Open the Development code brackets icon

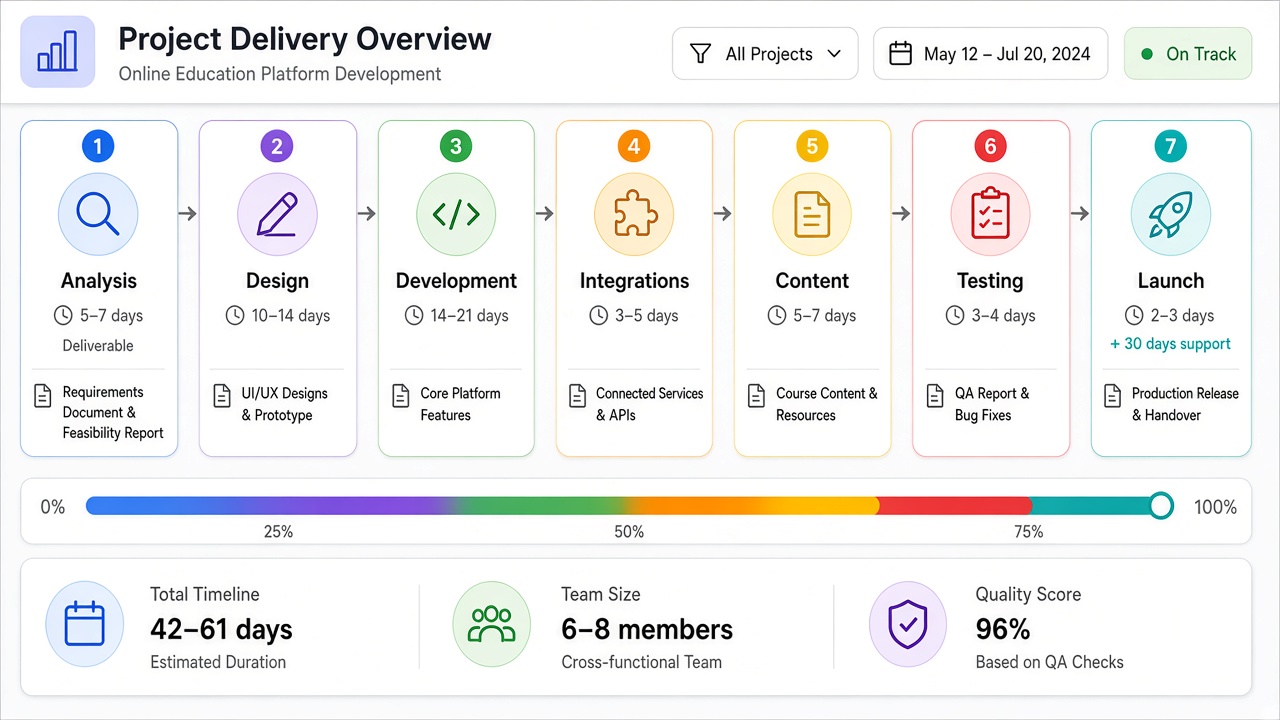coord(456,214)
